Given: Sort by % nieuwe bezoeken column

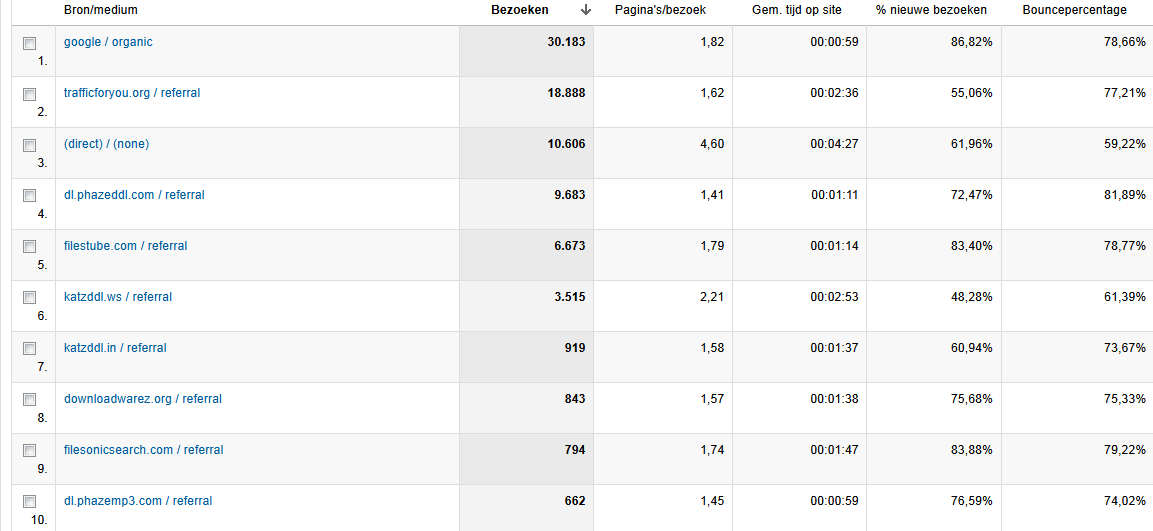Looking at the screenshot, I should (x=932, y=10).
